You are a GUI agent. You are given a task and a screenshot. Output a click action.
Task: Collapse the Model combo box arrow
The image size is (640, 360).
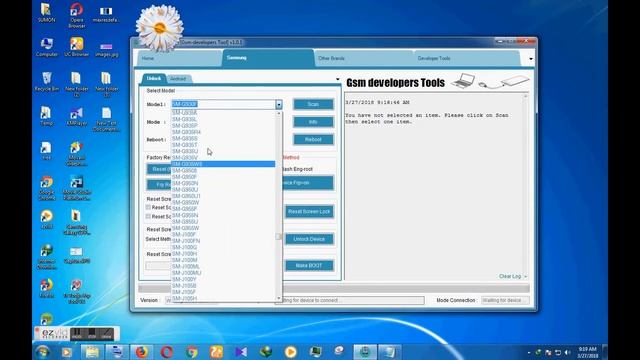click(x=278, y=104)
